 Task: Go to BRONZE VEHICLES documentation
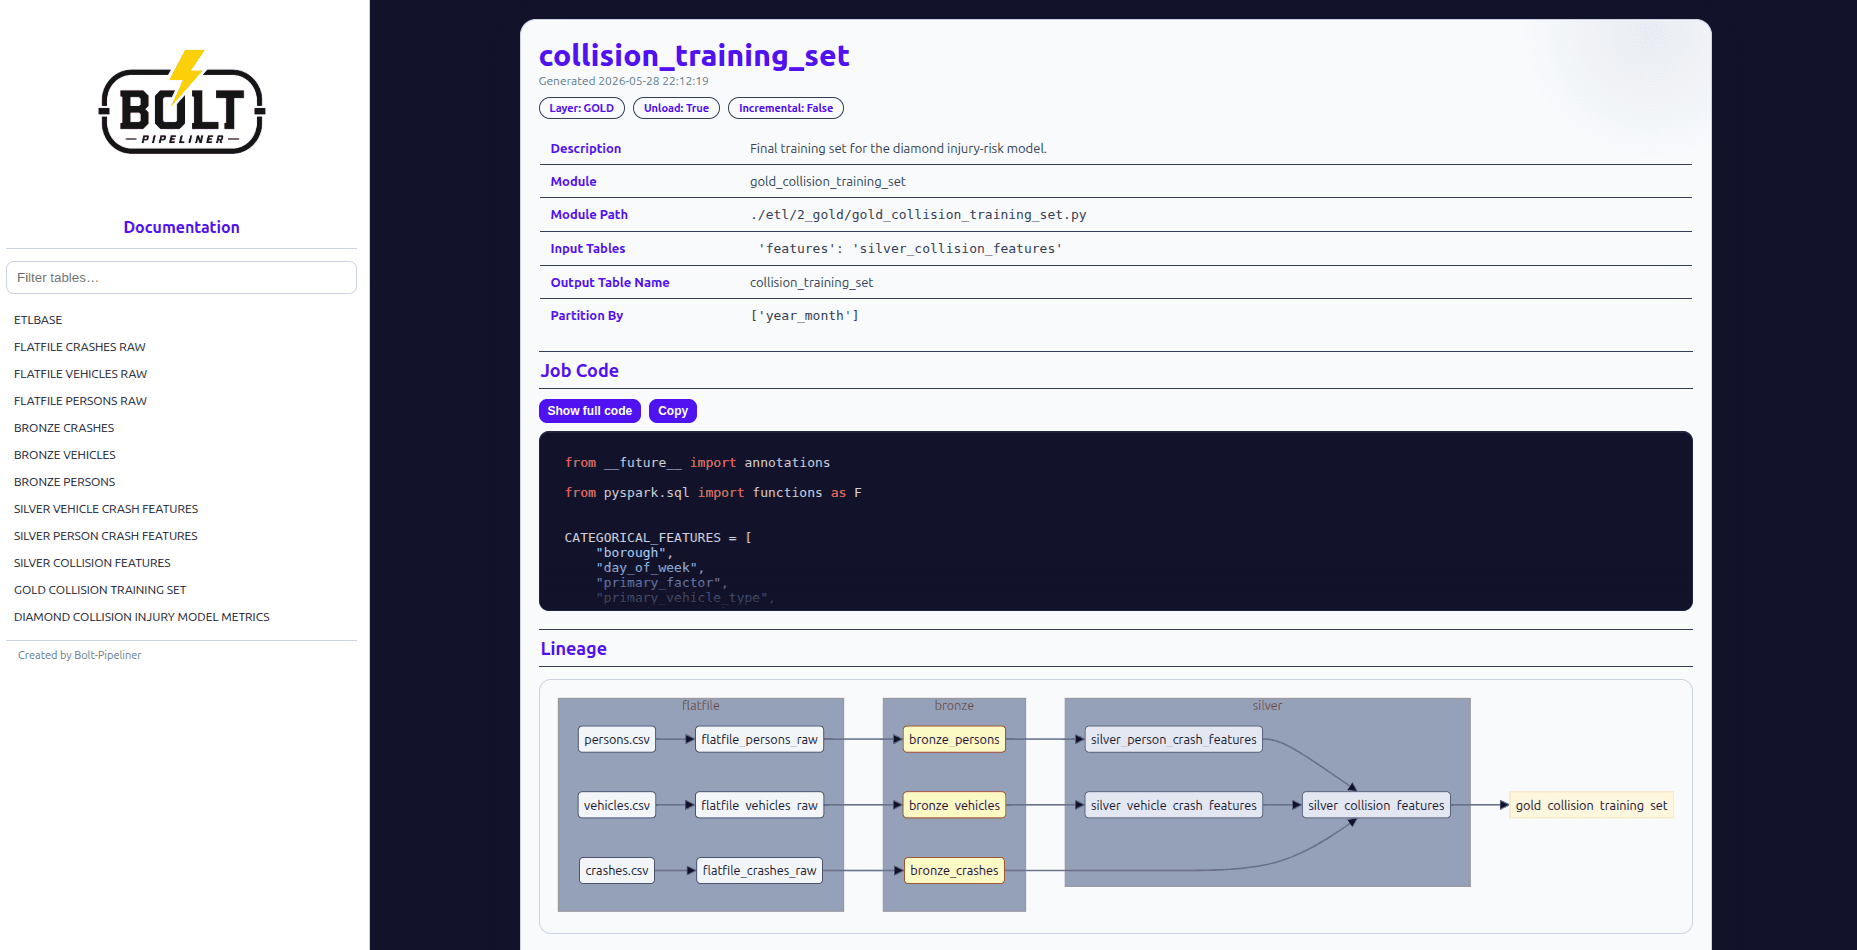click(x=65, y=455)
